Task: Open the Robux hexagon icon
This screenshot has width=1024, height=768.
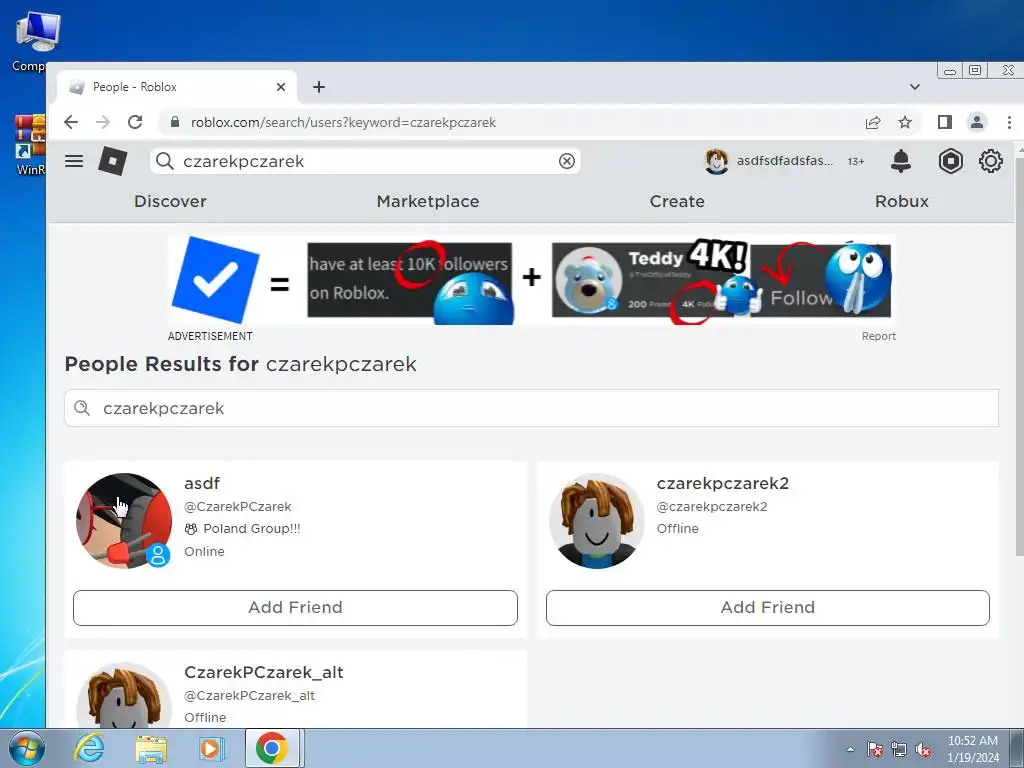Action: tap(950, 161)
